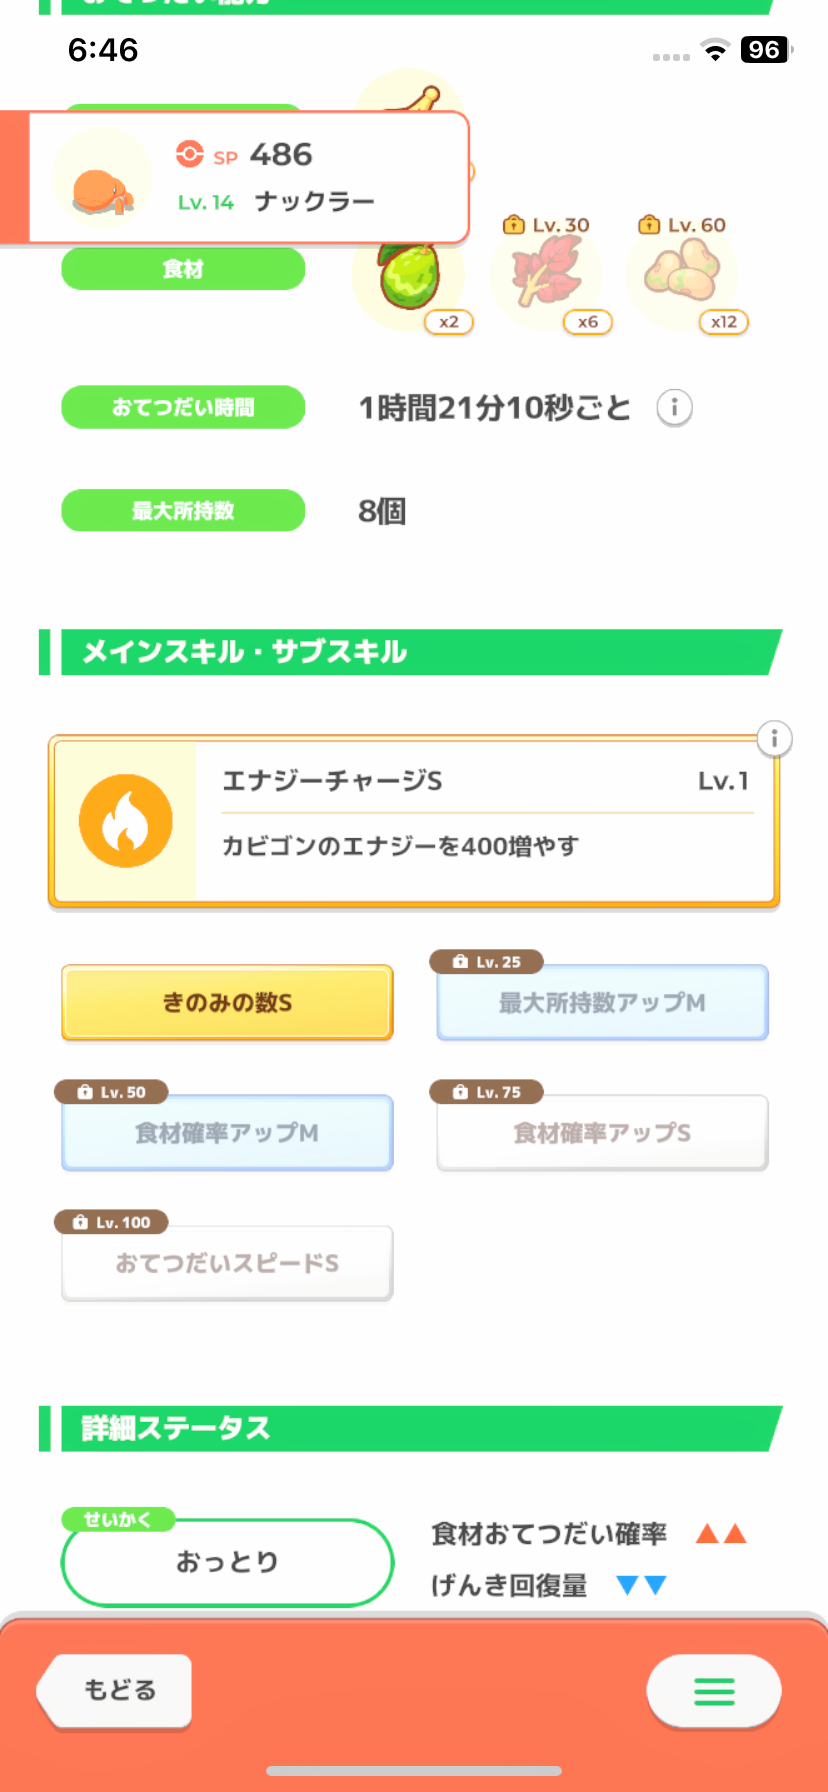Select the locked 食材確率アップS sub skill
Viewport: 828px width, 1792px height.
tap(602, 1133)
